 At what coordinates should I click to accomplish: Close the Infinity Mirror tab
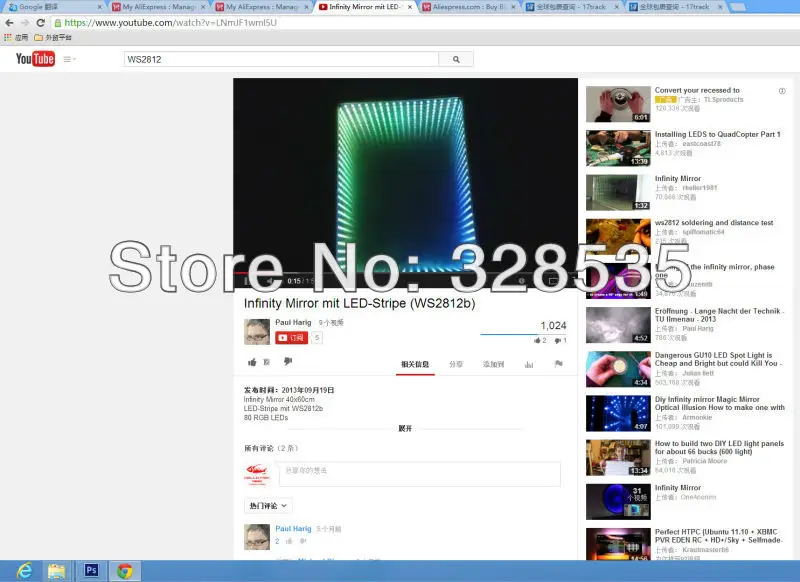[x=410, y=7]
